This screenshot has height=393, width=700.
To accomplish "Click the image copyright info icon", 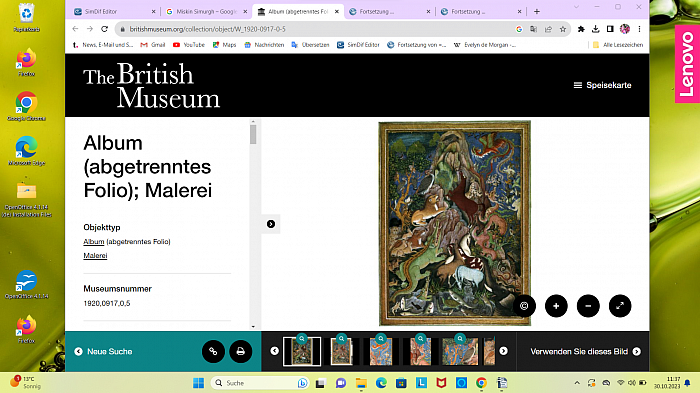I will [x=524, y=306].
